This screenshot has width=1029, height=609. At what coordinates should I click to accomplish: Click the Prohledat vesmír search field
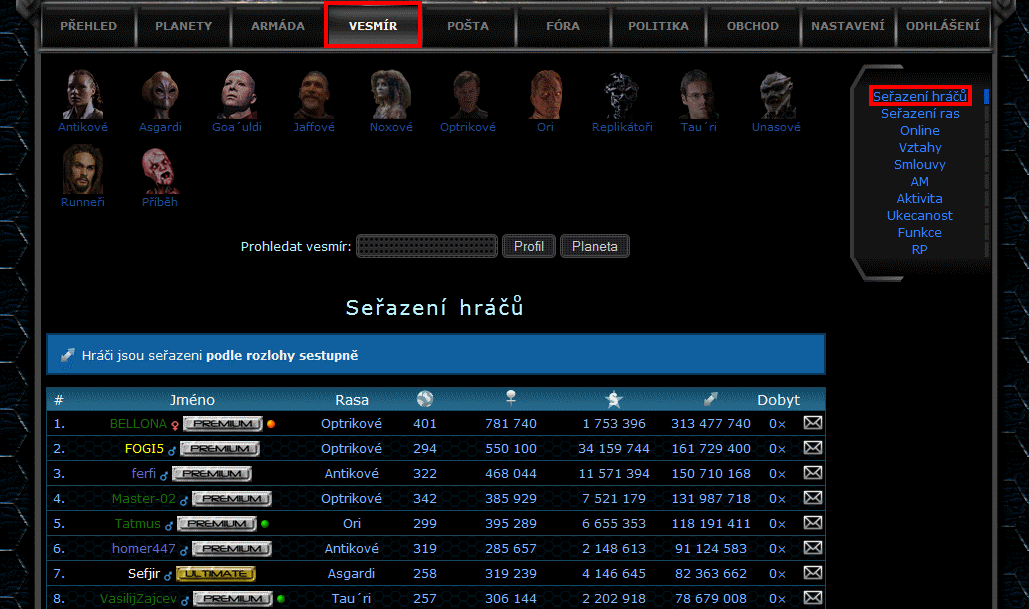pos(427,247)
